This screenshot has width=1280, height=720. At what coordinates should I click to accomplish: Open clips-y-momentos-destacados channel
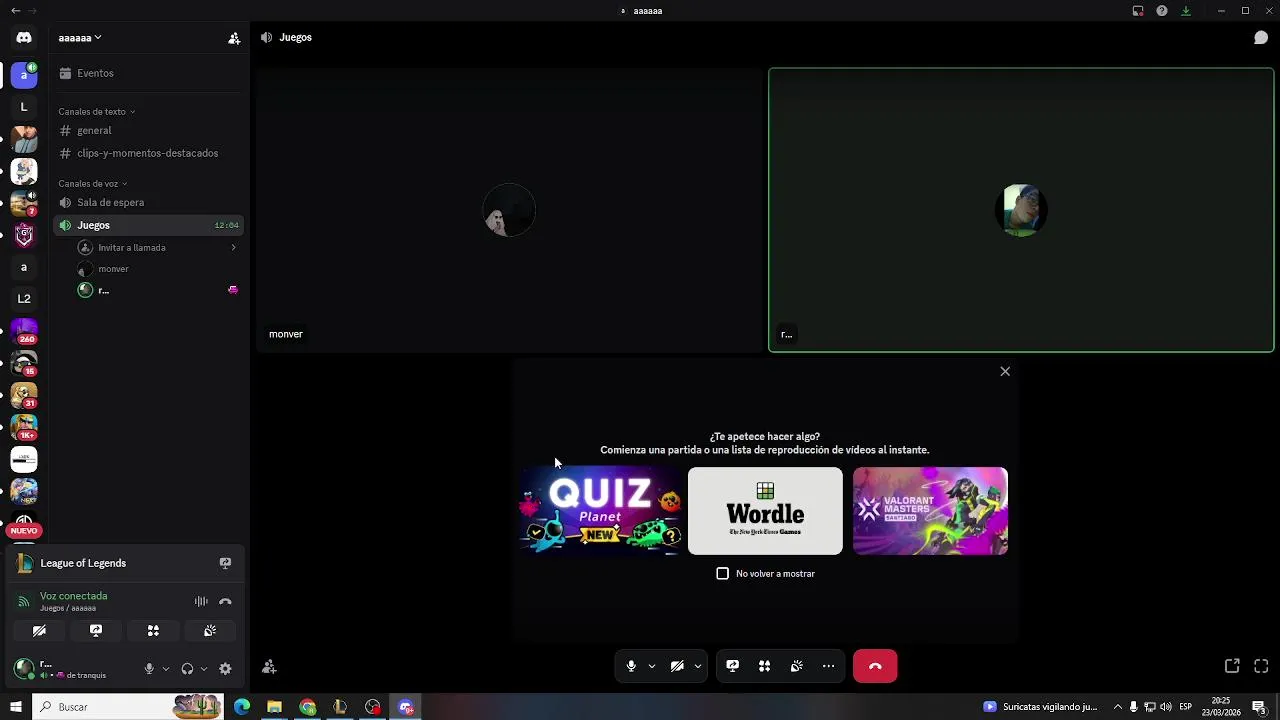click(148, 153)
